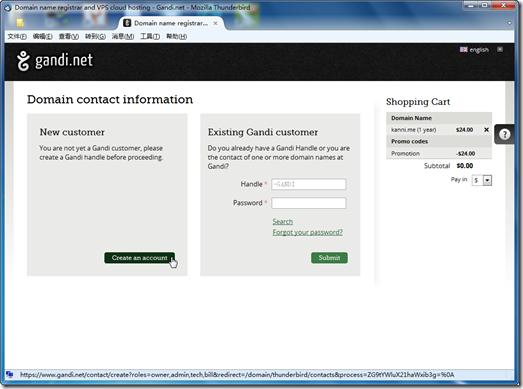Click the English language flag icon

pos(463,50)
